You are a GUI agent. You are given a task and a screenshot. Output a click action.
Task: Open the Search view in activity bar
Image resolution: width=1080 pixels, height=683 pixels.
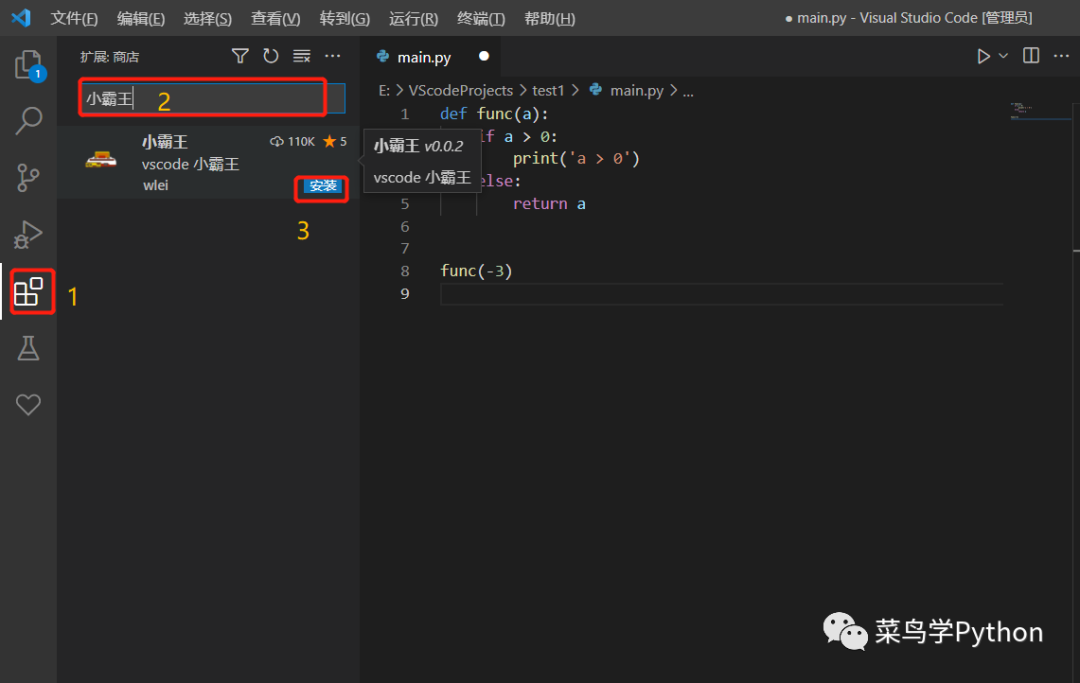pyautogui.click(x=29, y=120)
